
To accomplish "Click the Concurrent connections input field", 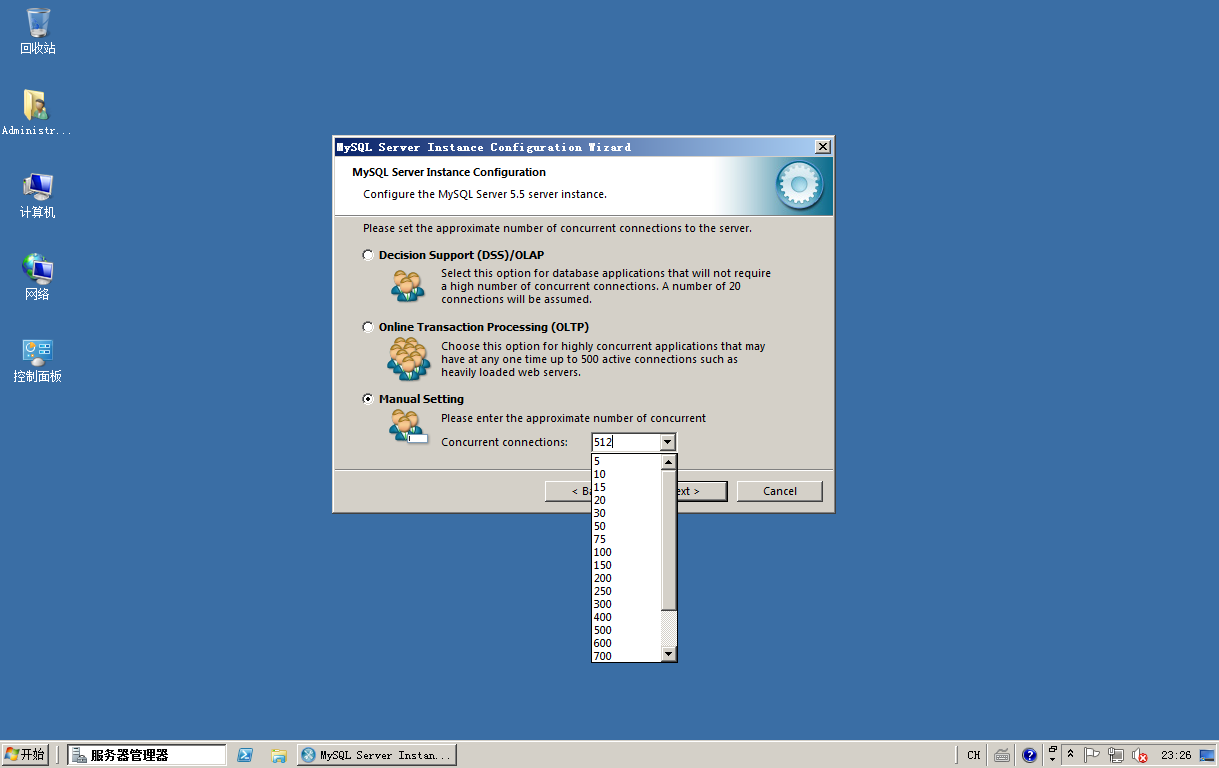I will (x=625, y=442).
